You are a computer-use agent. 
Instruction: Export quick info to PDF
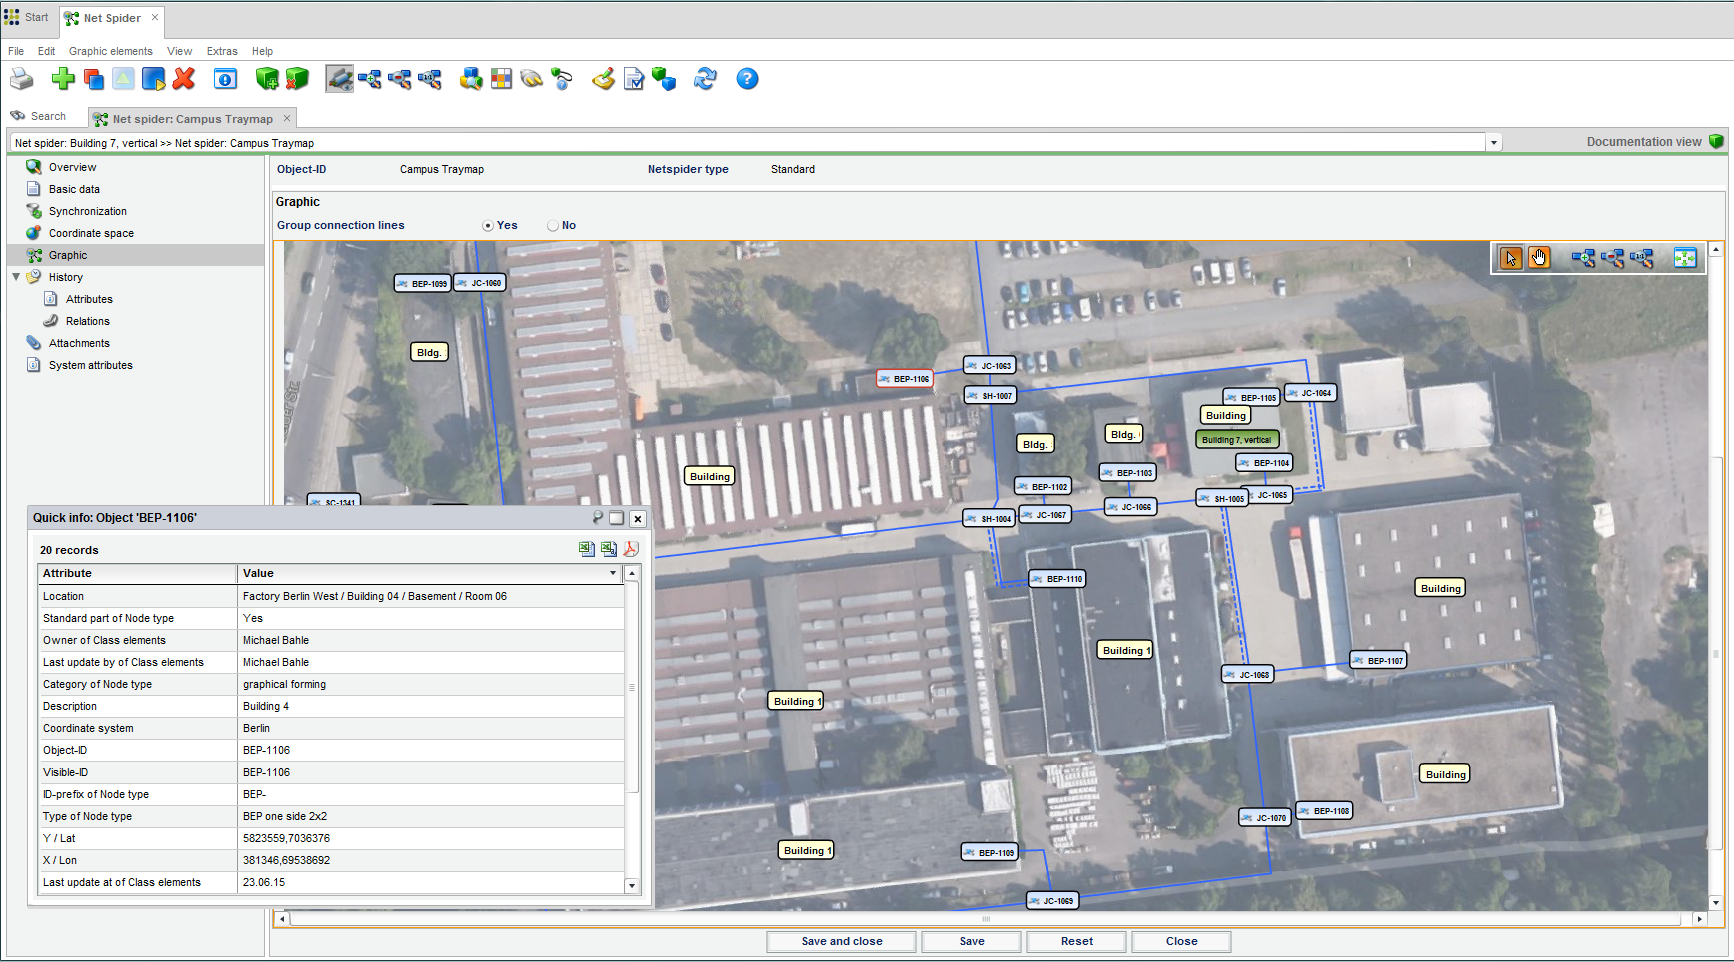[x=631, y=549]
